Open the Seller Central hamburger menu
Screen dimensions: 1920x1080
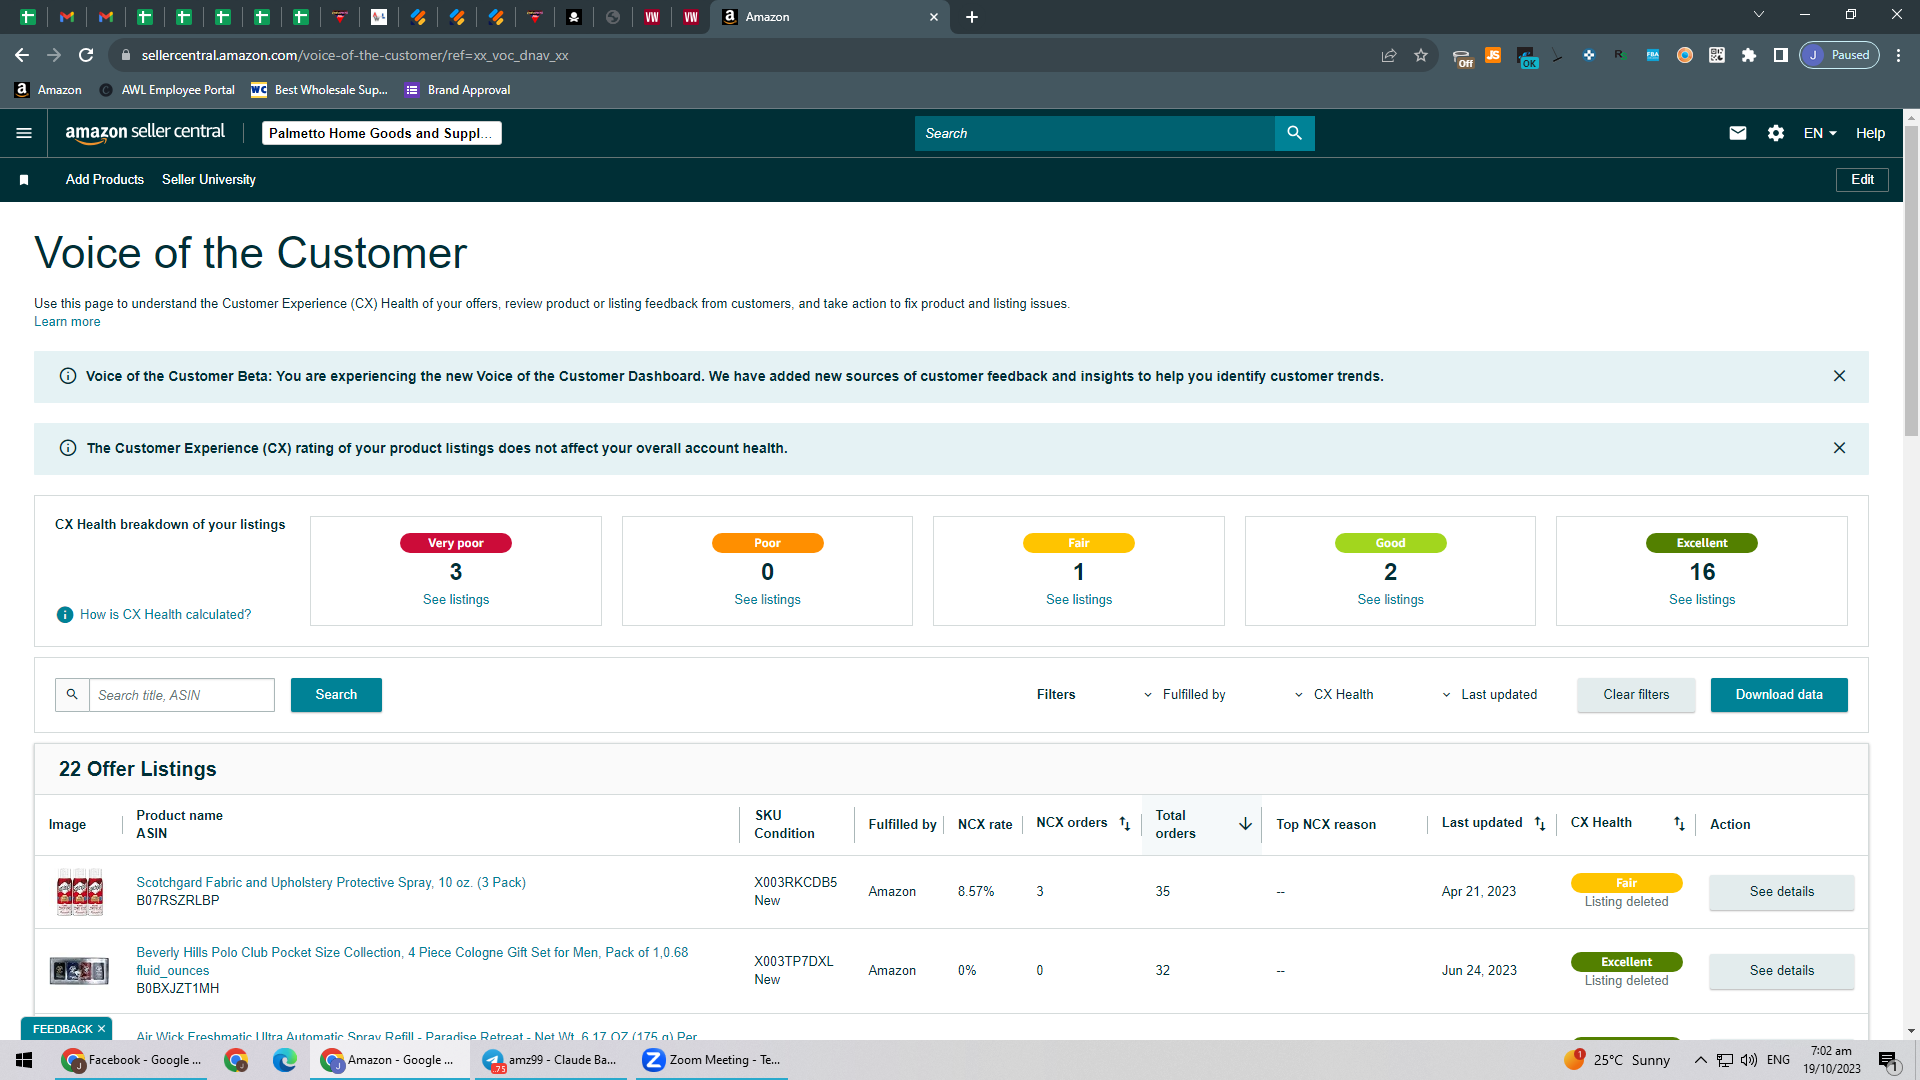pyautogui.click(x=24, y=133)
